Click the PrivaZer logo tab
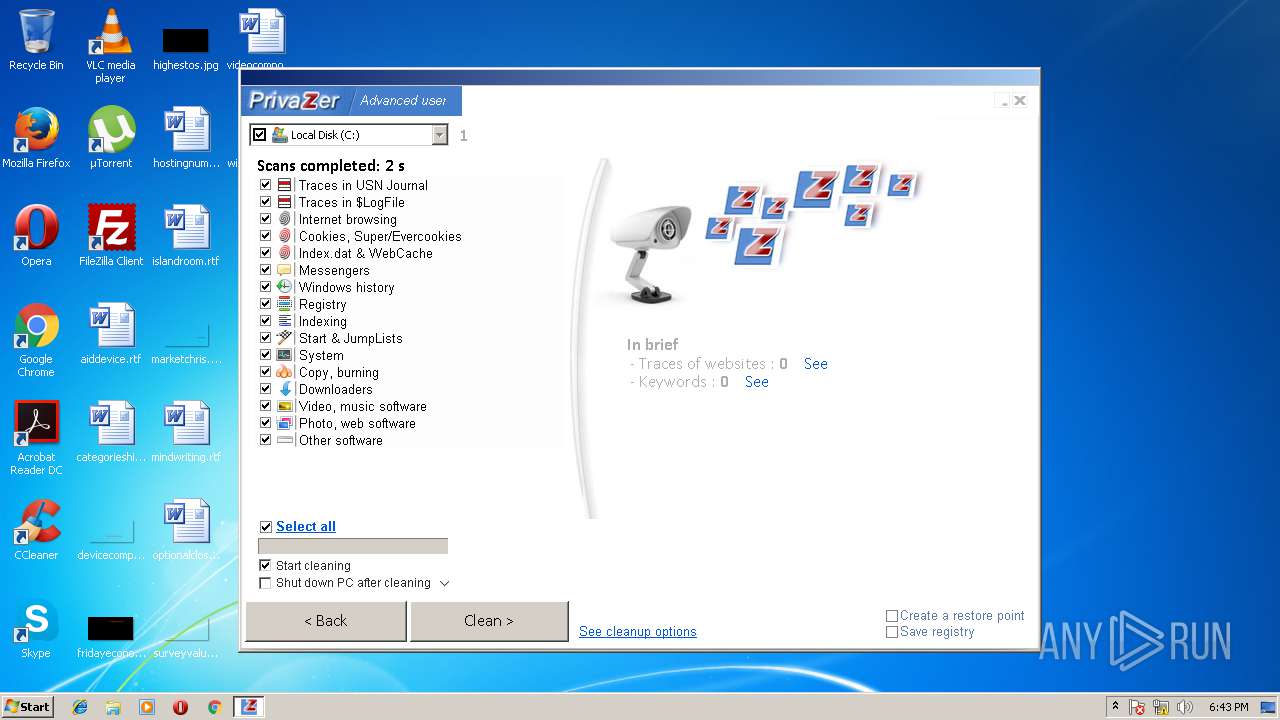 pos(294,100)
